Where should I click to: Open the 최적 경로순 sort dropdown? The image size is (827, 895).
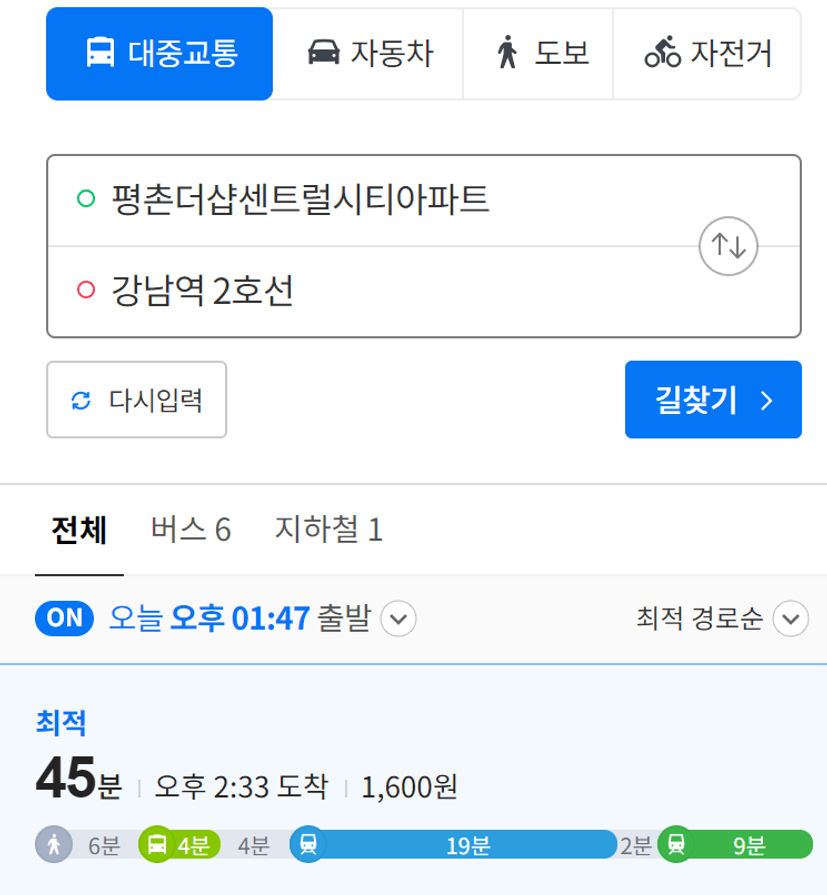click(722, 619)
